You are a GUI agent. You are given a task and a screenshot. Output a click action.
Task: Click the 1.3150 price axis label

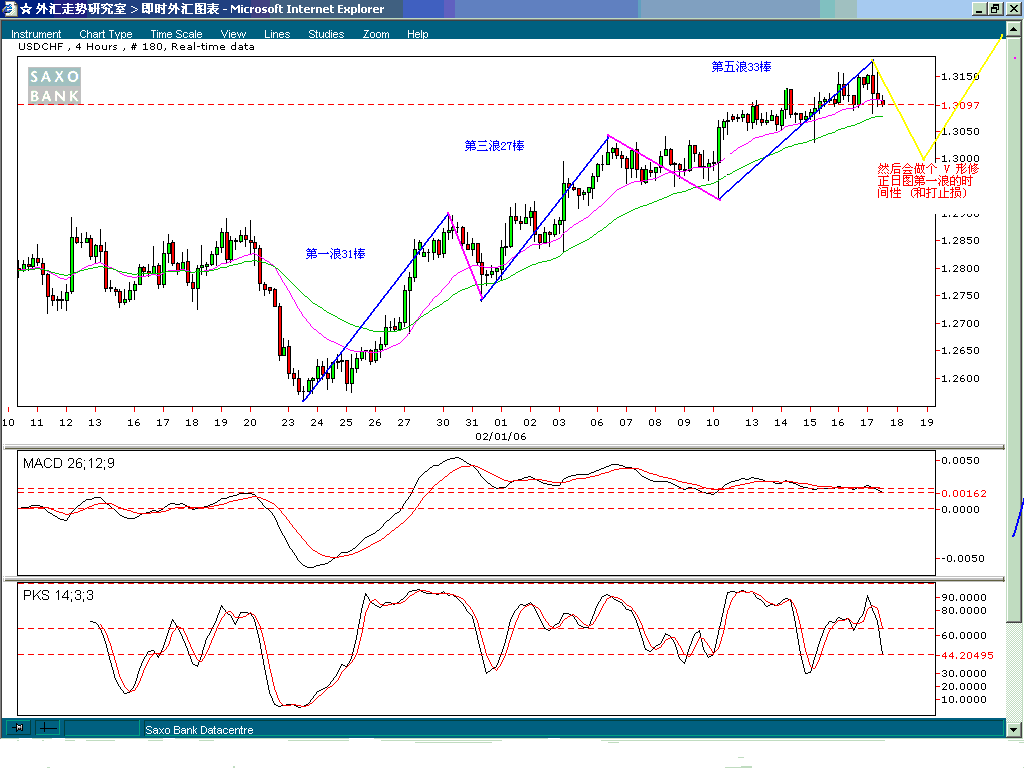pyautogui.click(x=960, y=76)
